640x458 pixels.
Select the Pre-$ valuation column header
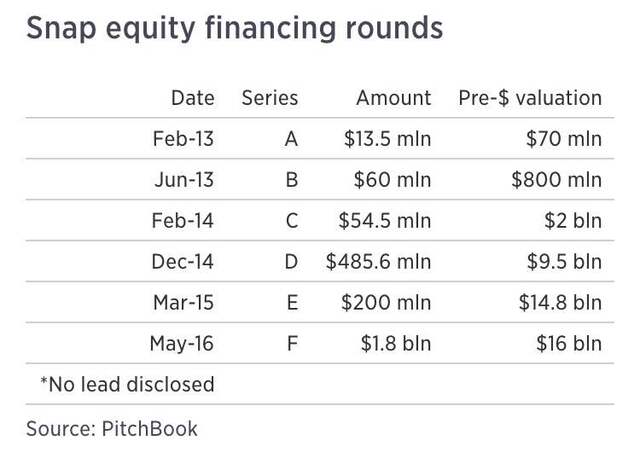(530, 98)
